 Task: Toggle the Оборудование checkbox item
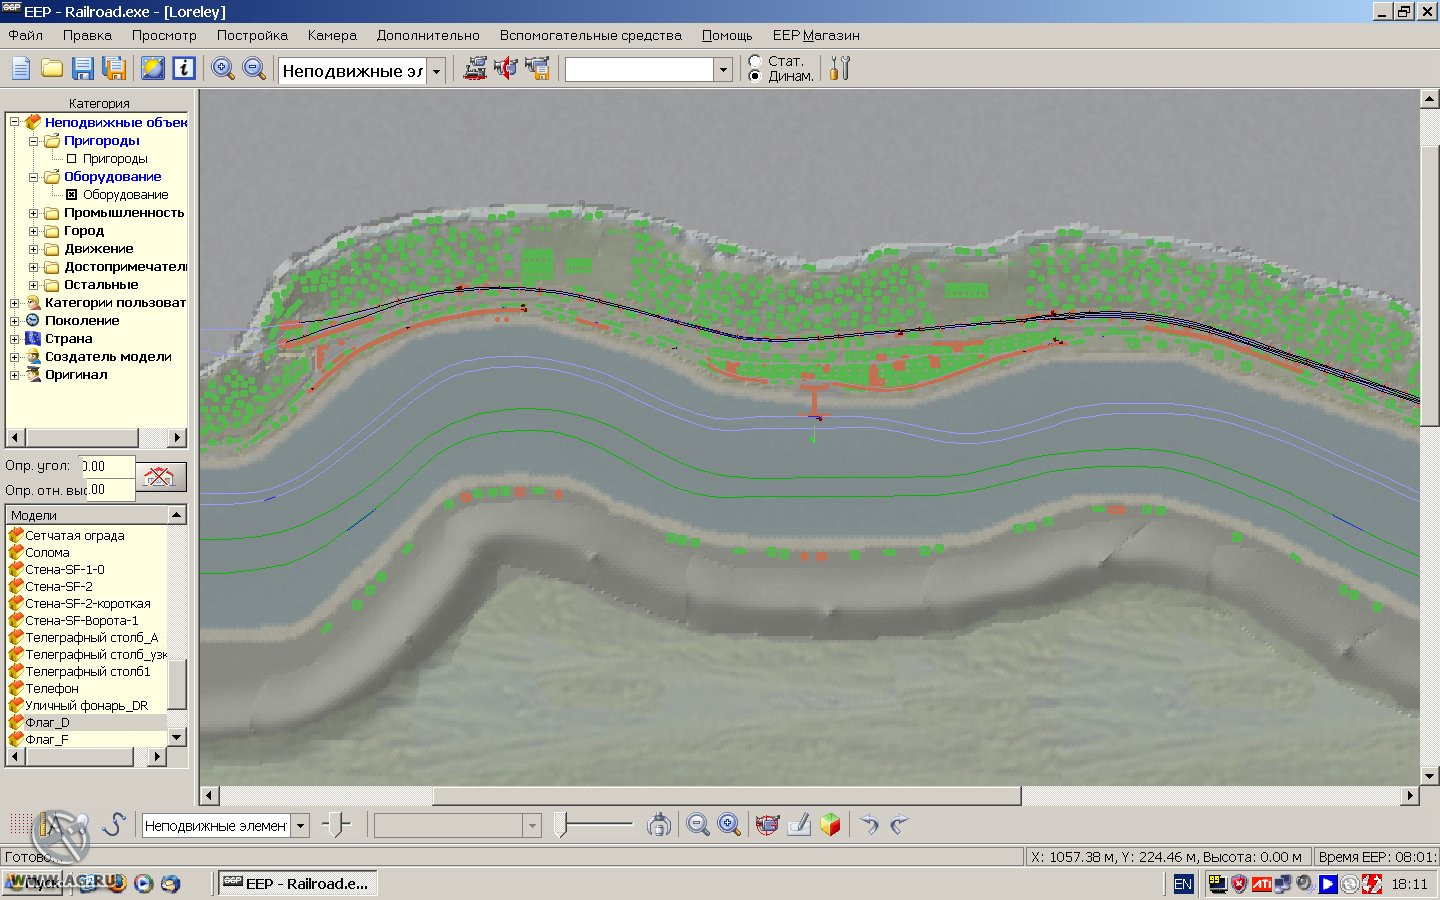(x=71, y=195)
